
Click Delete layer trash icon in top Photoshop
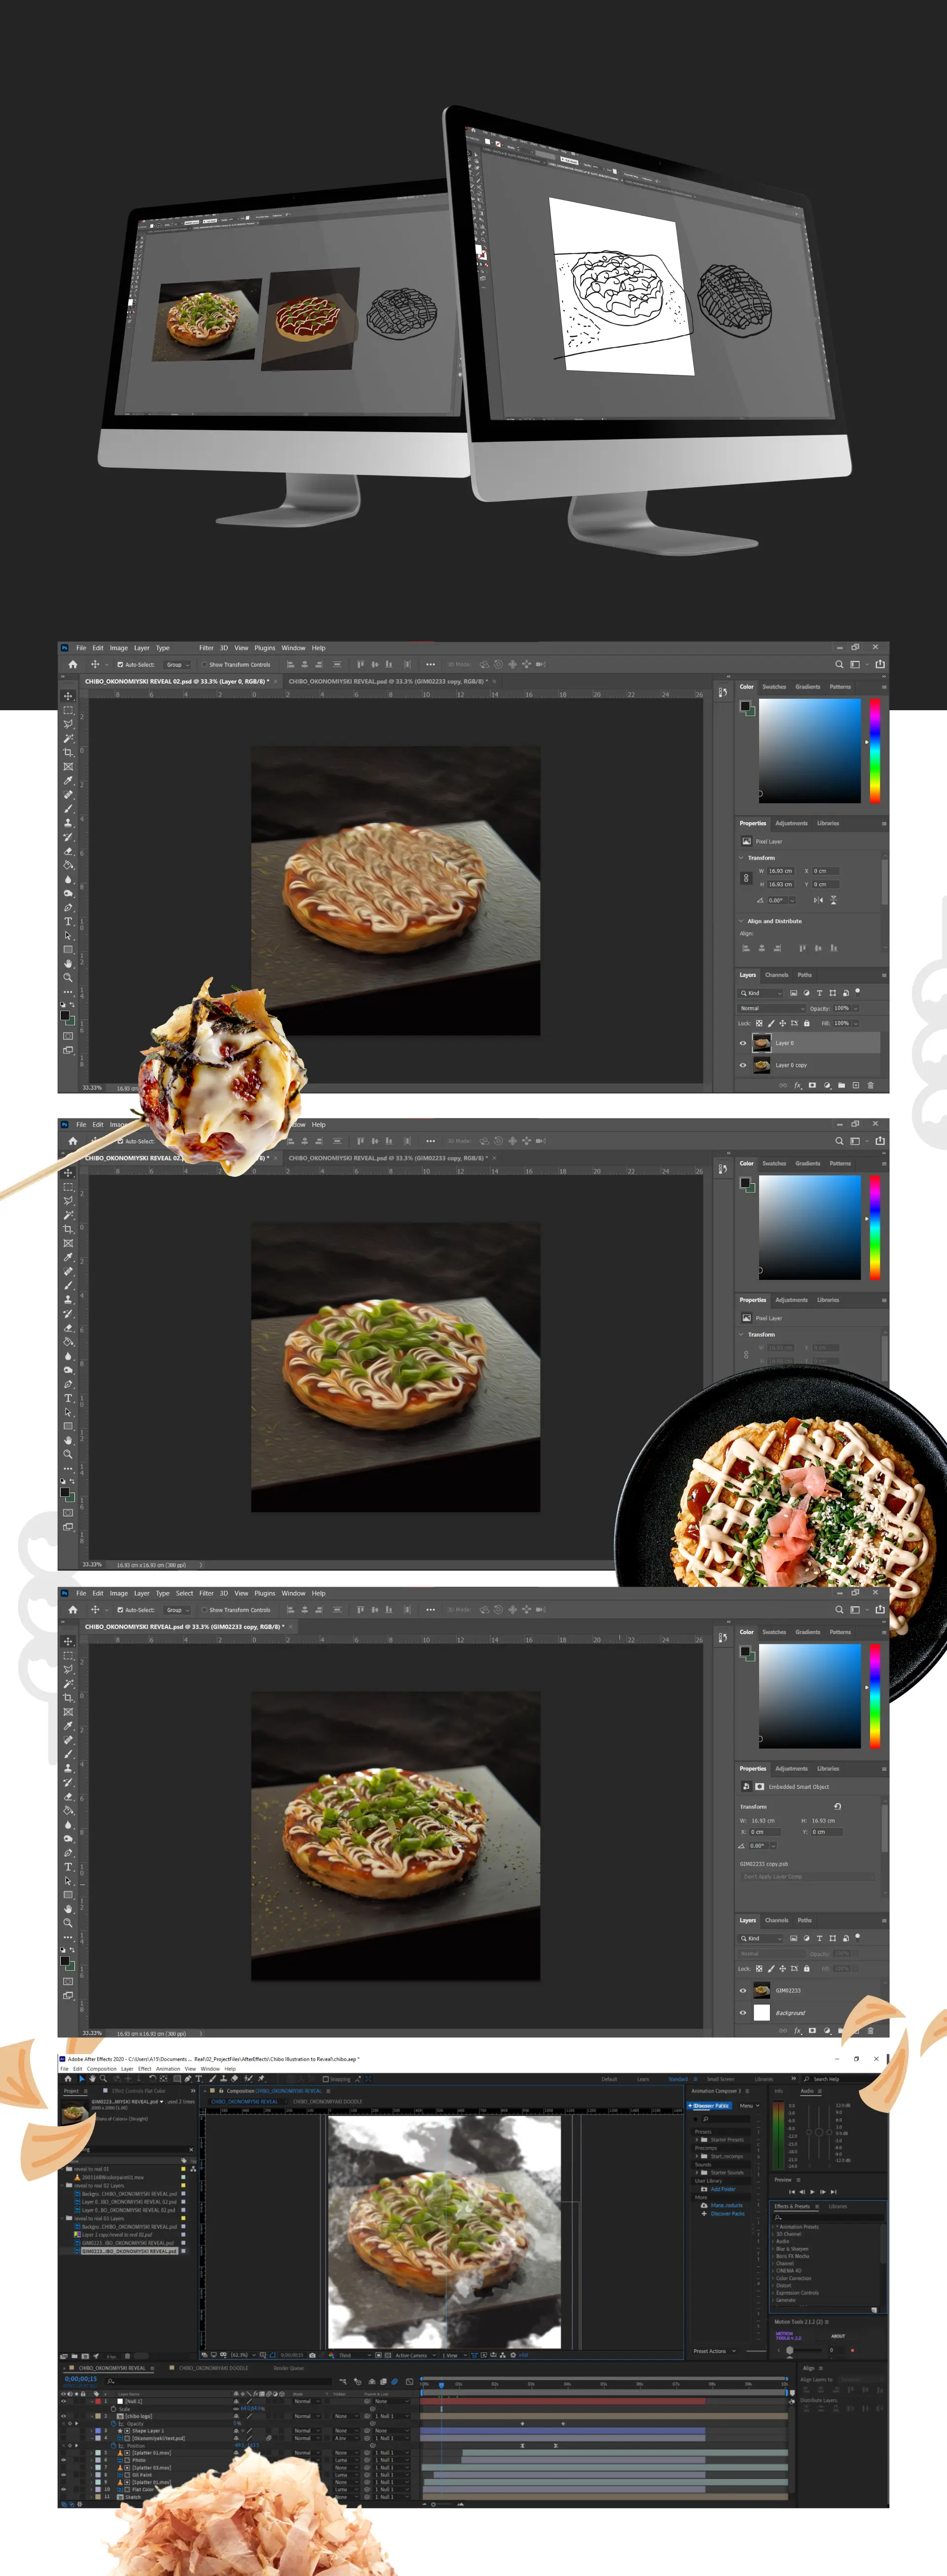coord(871,1085)
